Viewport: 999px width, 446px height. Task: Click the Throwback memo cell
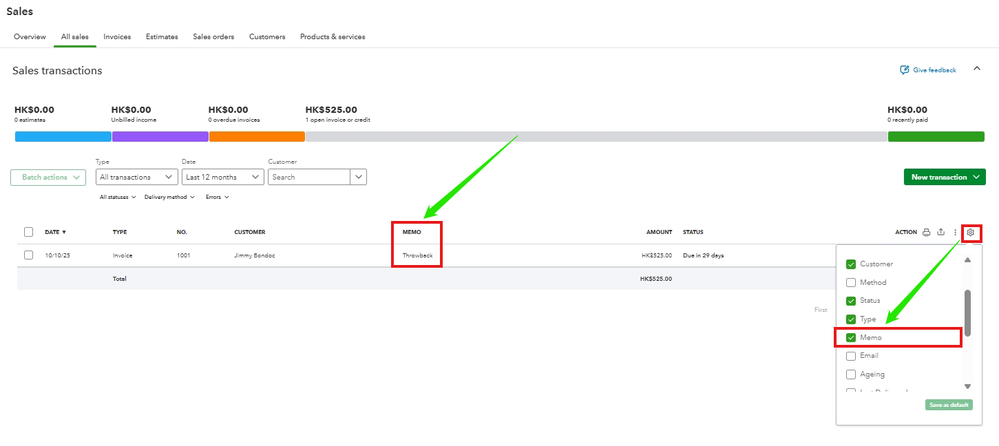[417, 255]
